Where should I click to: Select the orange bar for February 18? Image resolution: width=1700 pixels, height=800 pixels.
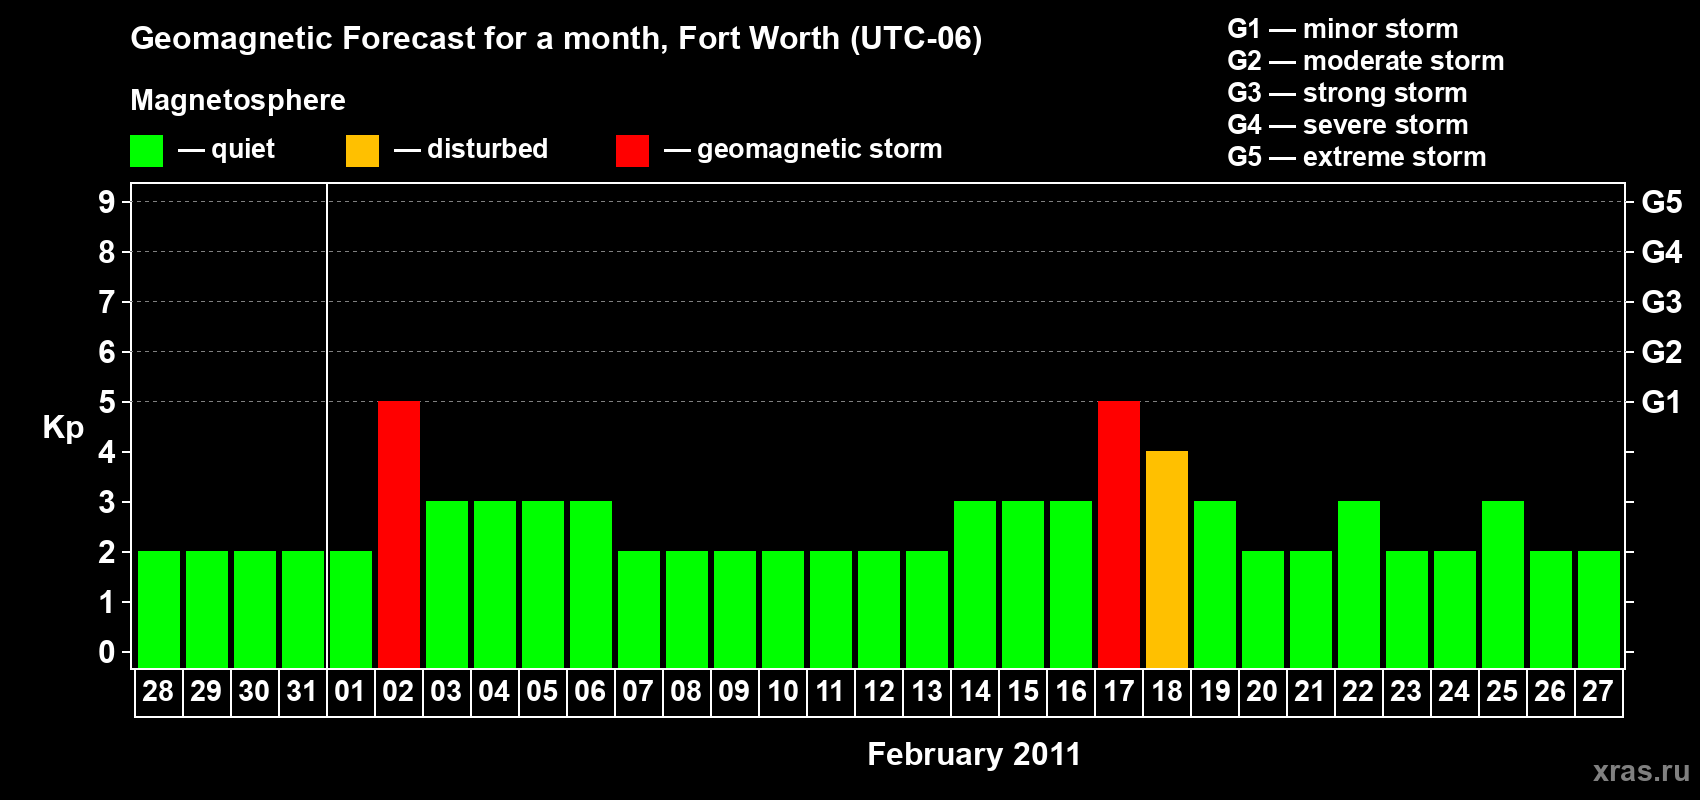point(1167,559)
